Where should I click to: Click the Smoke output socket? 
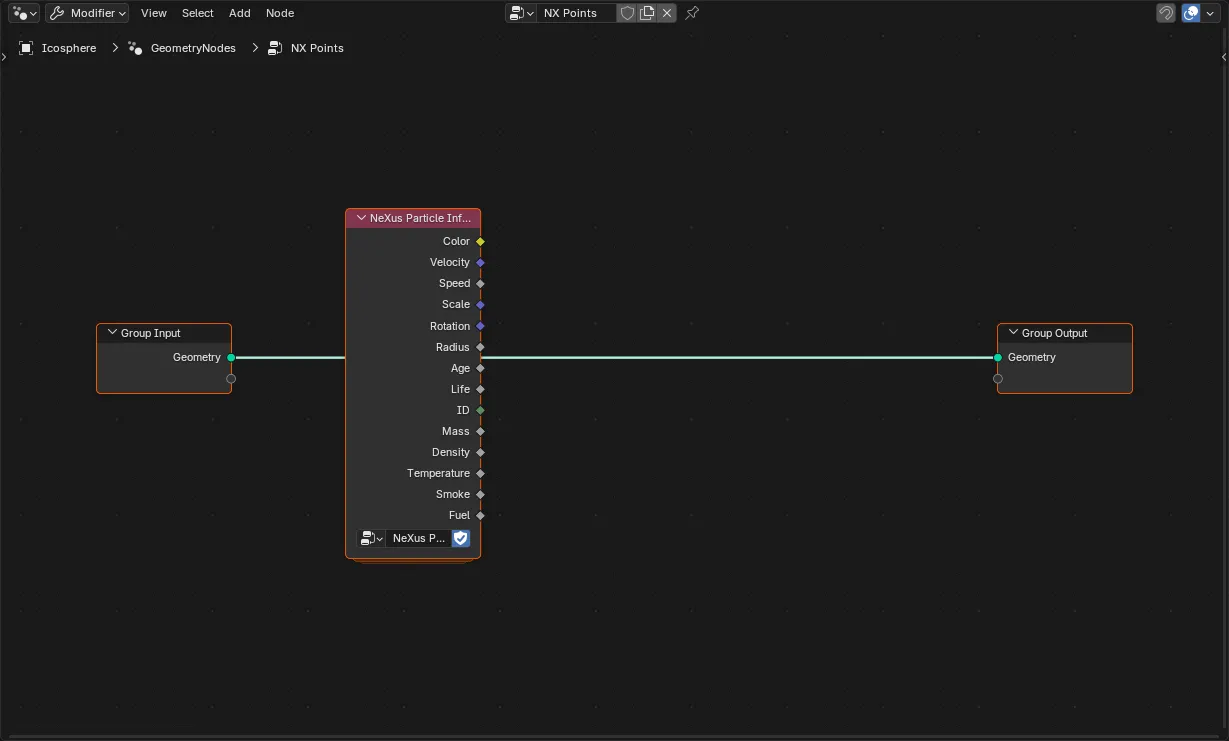click(480, 494)
